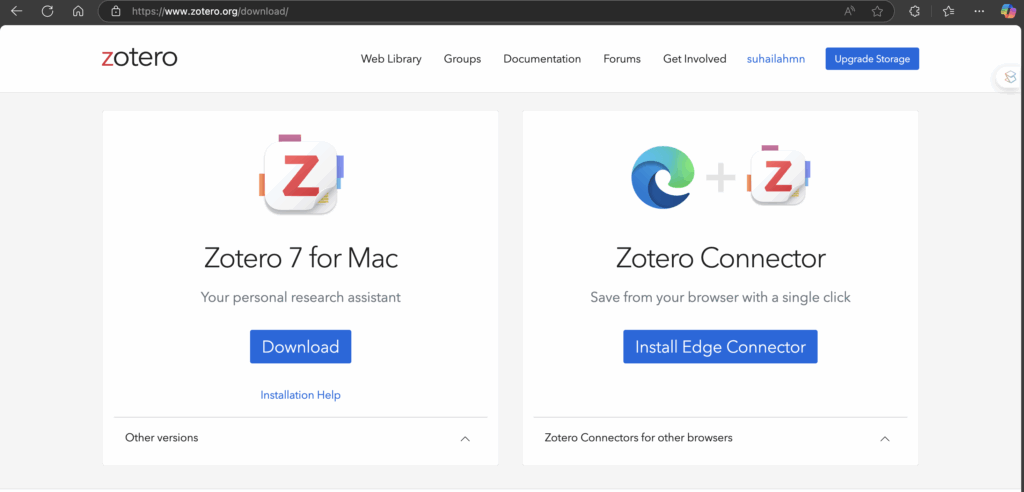Click the Read Aloud icon
The image size is (1024, 492).
pyautogui.click(x=849, y=12)
